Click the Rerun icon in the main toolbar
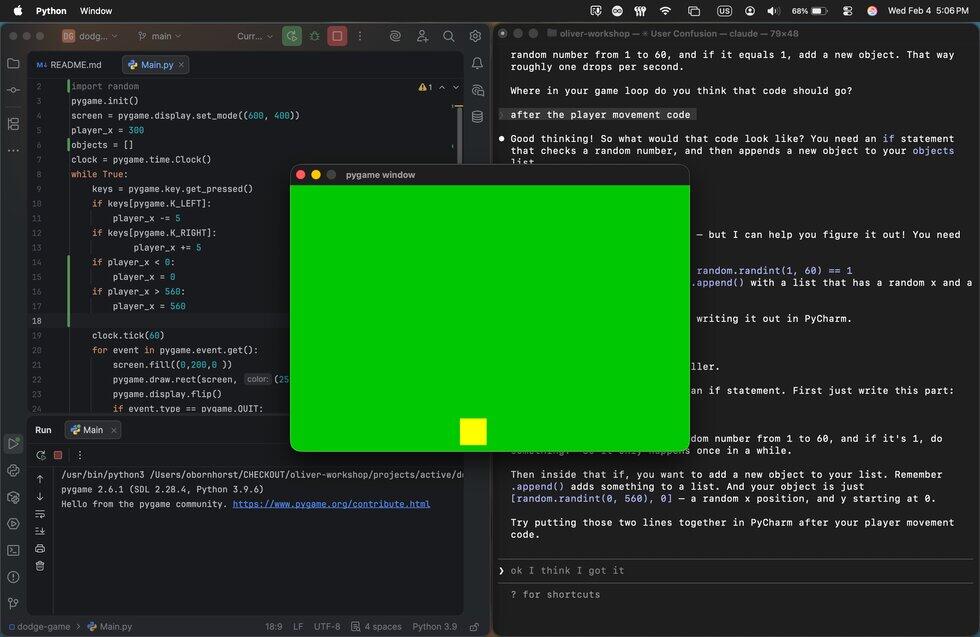The width and height of the screenshot is (980, 637). [x=292, y=36]
